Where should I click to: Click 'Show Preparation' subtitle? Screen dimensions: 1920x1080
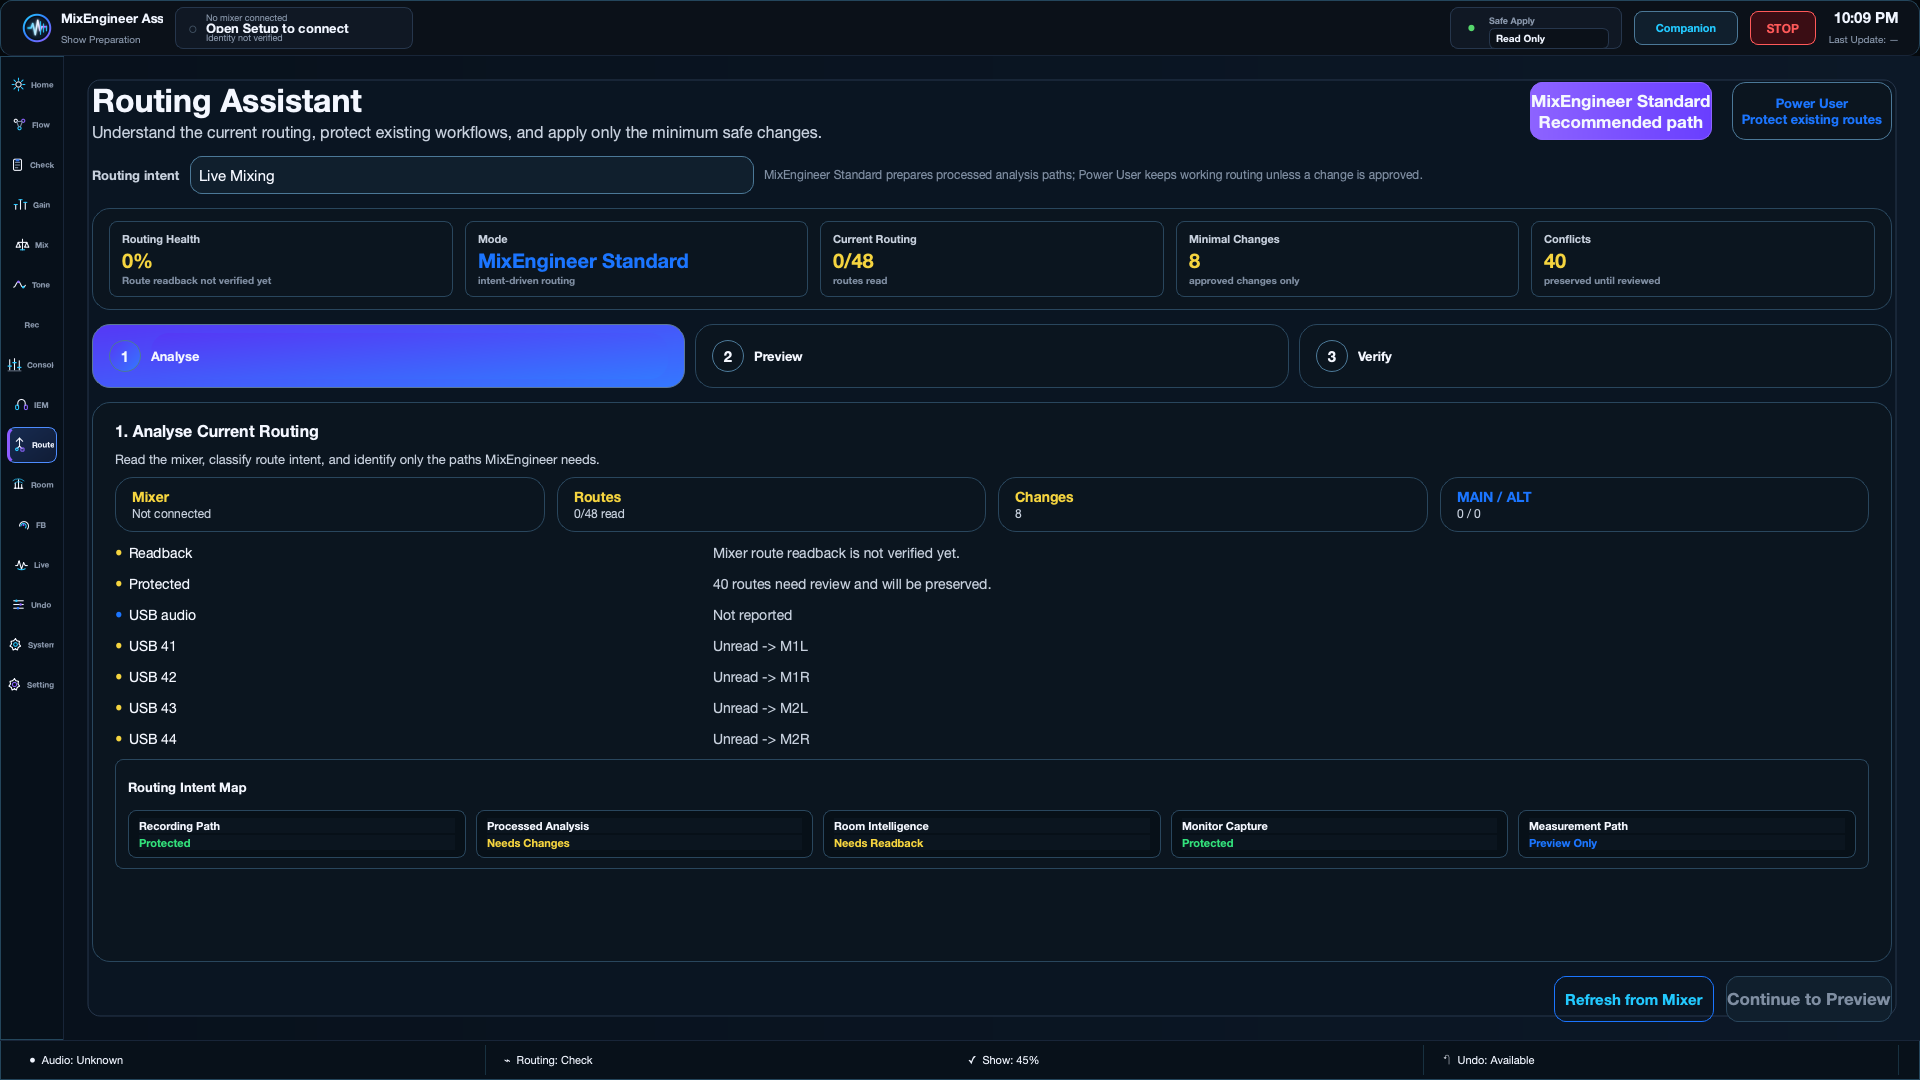[100, 40]
